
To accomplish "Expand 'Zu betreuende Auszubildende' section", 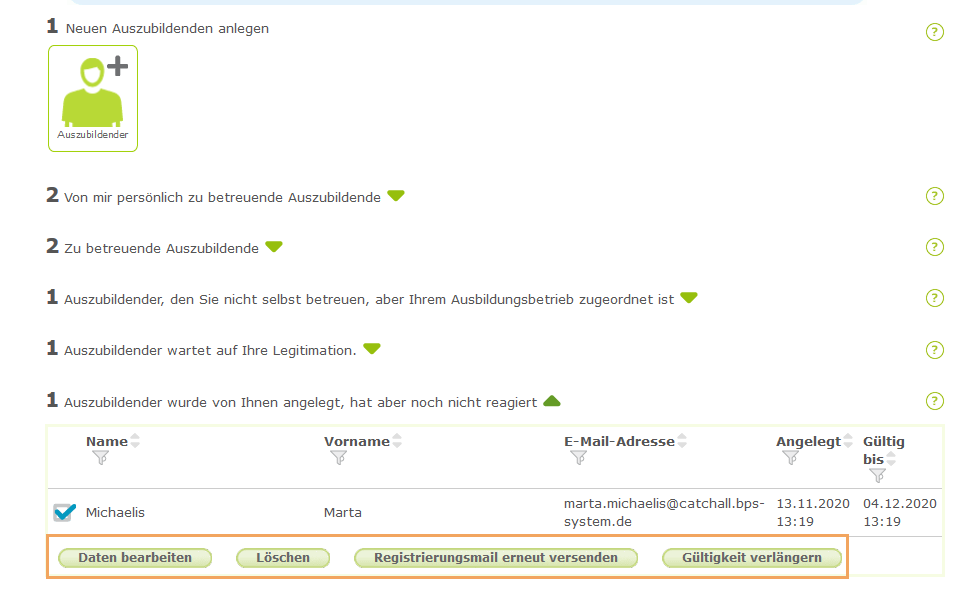I will (x=274, y=246).
